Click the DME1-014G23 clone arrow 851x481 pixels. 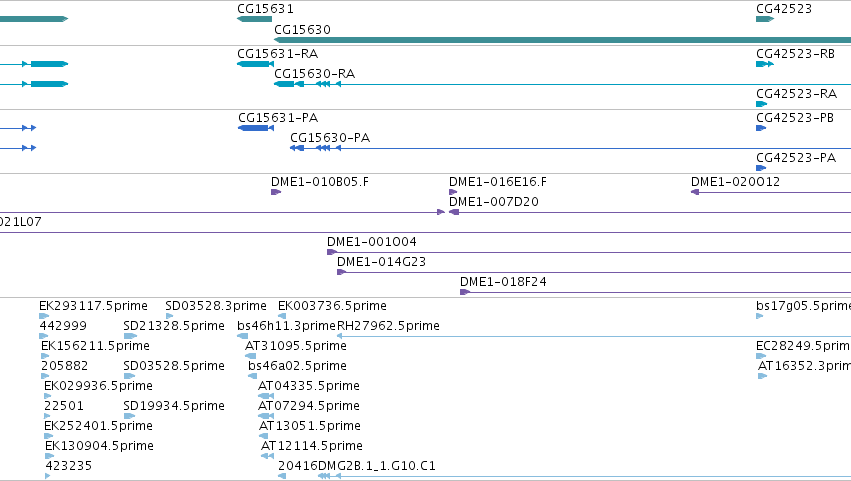coord(341,272)
